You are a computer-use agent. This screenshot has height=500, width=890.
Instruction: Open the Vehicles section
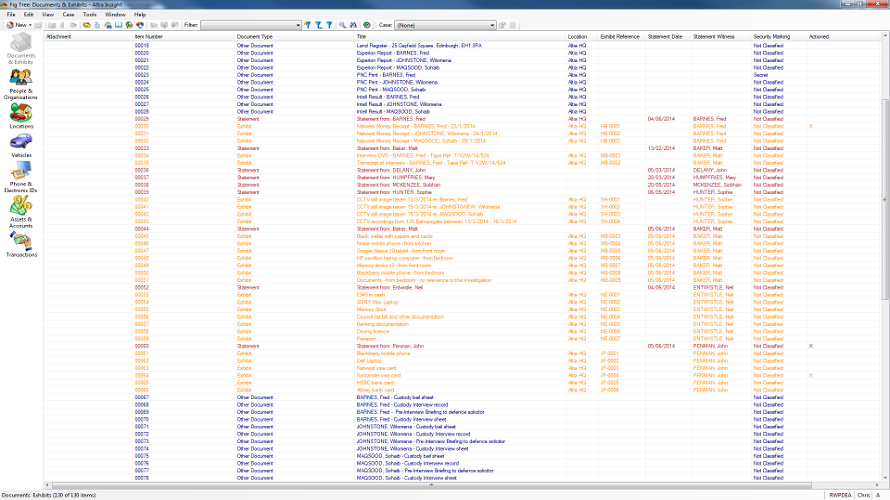(21, 145)
